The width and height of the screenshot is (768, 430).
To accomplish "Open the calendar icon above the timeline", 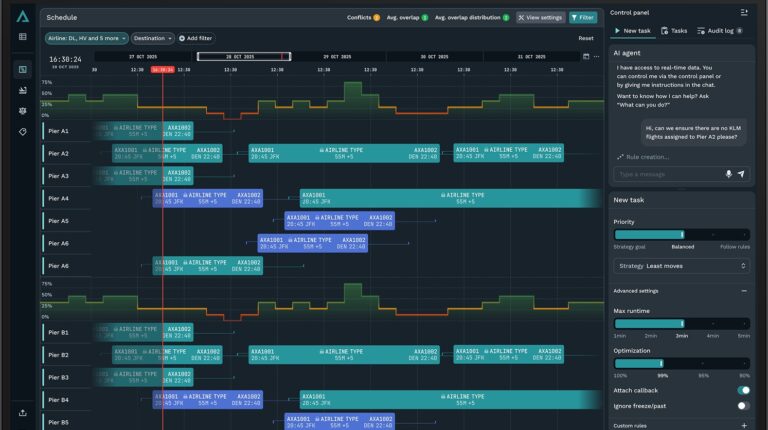I will tap(585, 57).
